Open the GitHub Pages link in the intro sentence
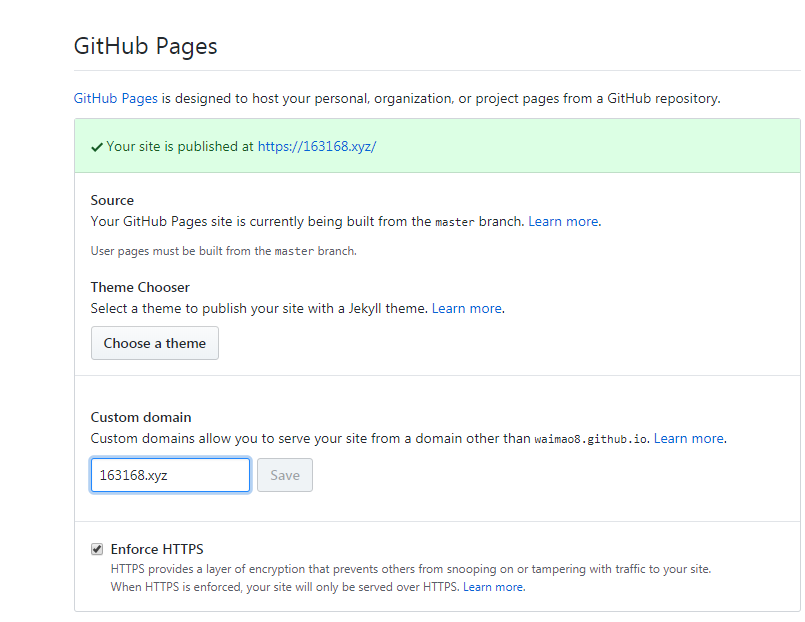Screen dimensions: 805x622 (x=116, y=99)
